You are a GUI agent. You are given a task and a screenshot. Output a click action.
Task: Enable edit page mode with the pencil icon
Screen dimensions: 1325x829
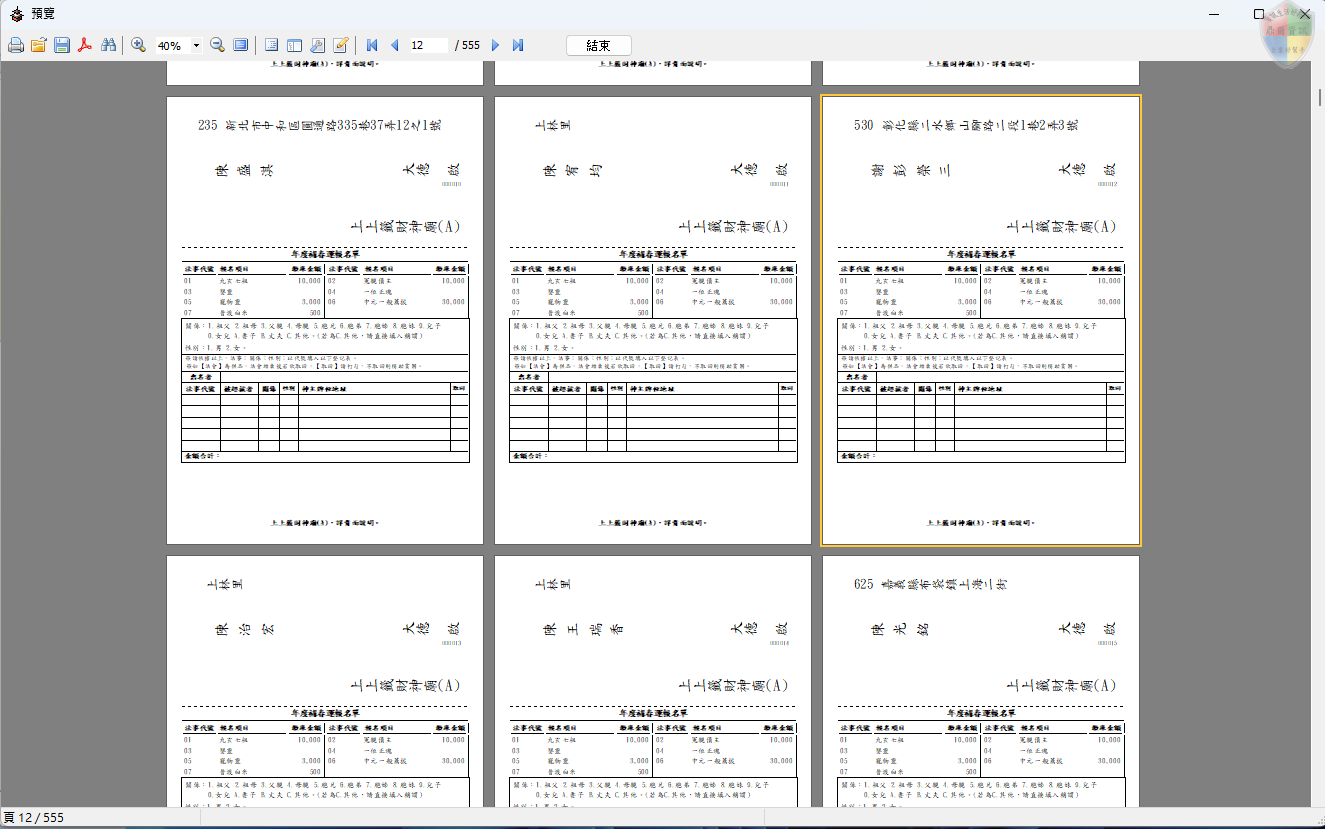[341, 46]
